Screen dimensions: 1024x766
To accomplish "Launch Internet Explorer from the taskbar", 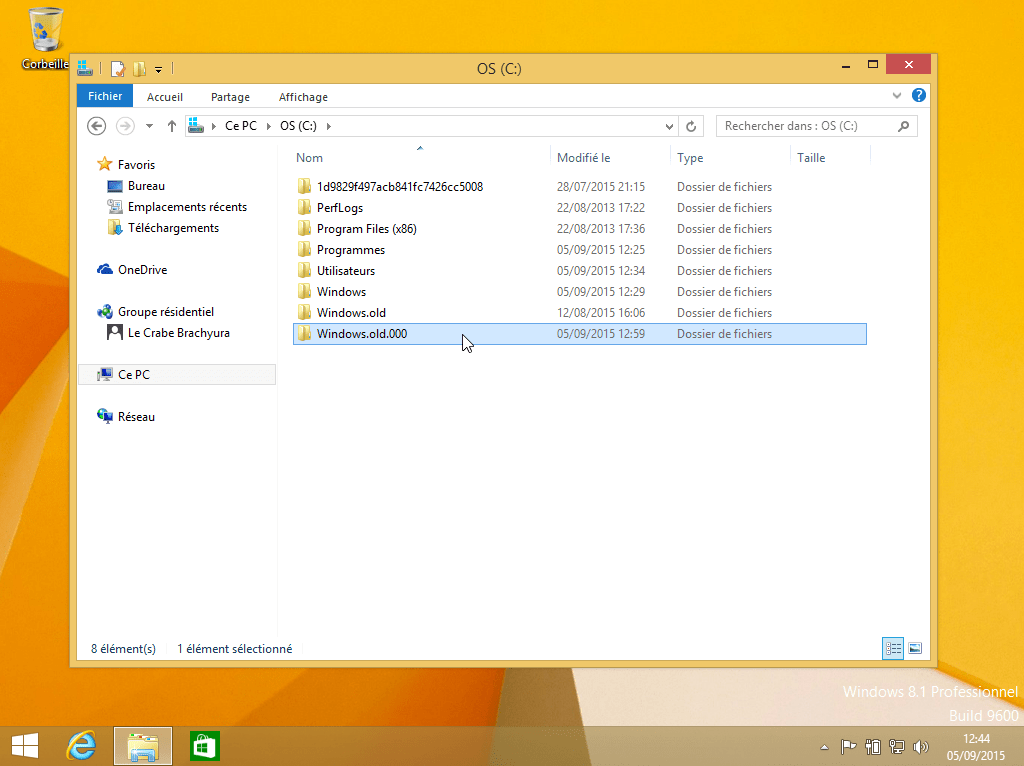I will pos(81,746).
